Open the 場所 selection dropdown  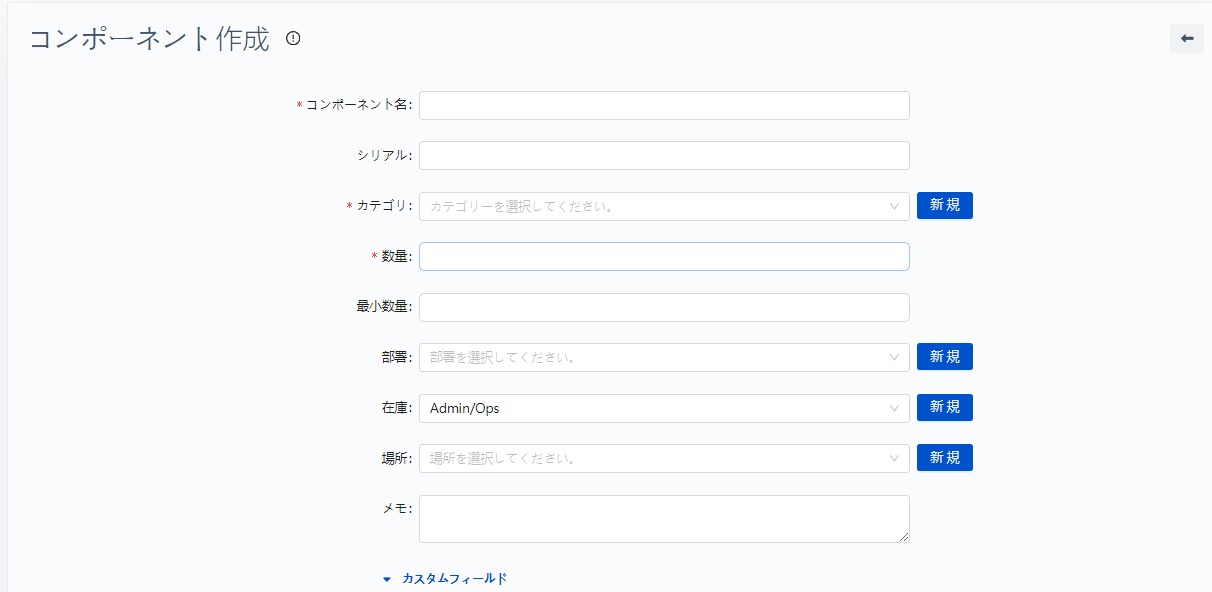click(x=660, y=457)
